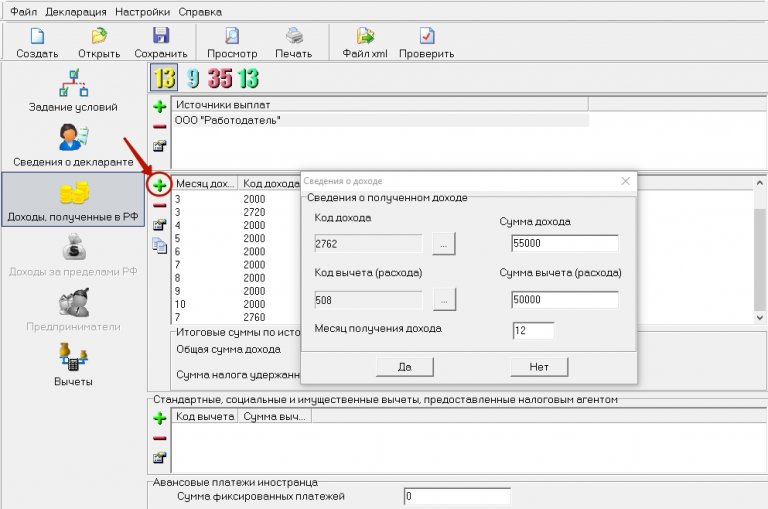Open the Декларация menu
The image size is (768, 509).
tap(74, 11)
